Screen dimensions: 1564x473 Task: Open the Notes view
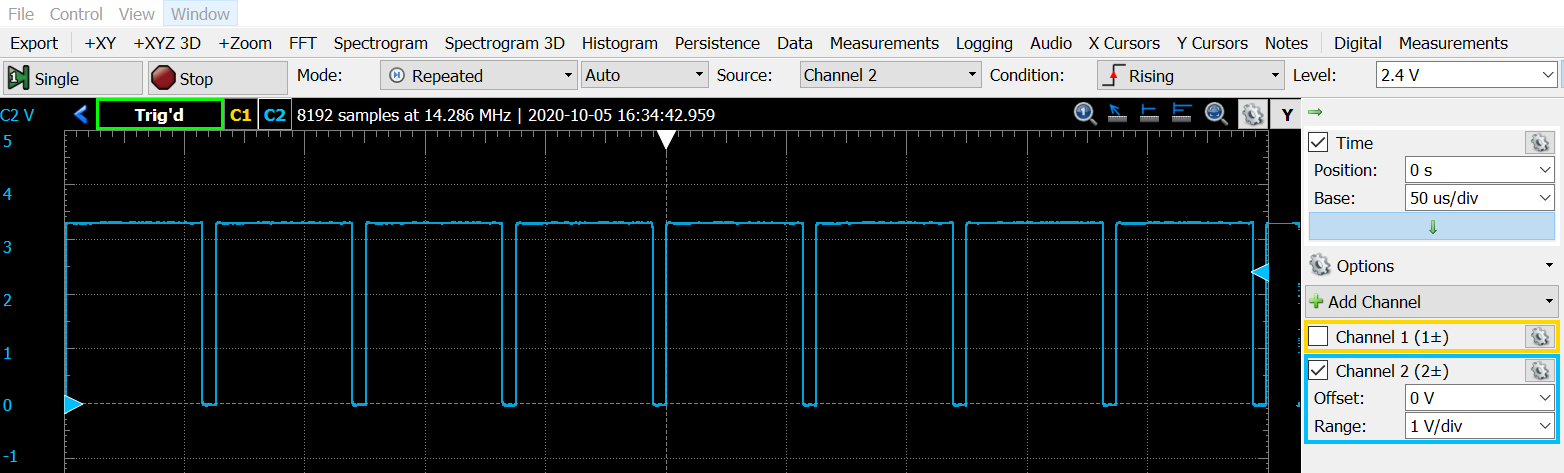tap(1286, 43)
